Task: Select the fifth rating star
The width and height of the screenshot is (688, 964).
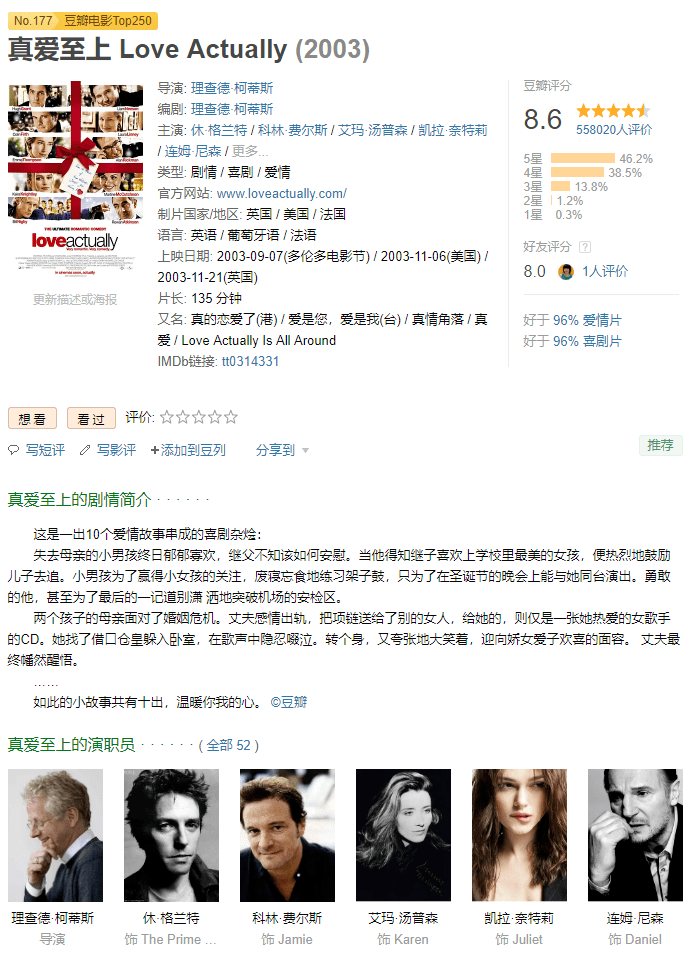Action: tap(231, 417)
